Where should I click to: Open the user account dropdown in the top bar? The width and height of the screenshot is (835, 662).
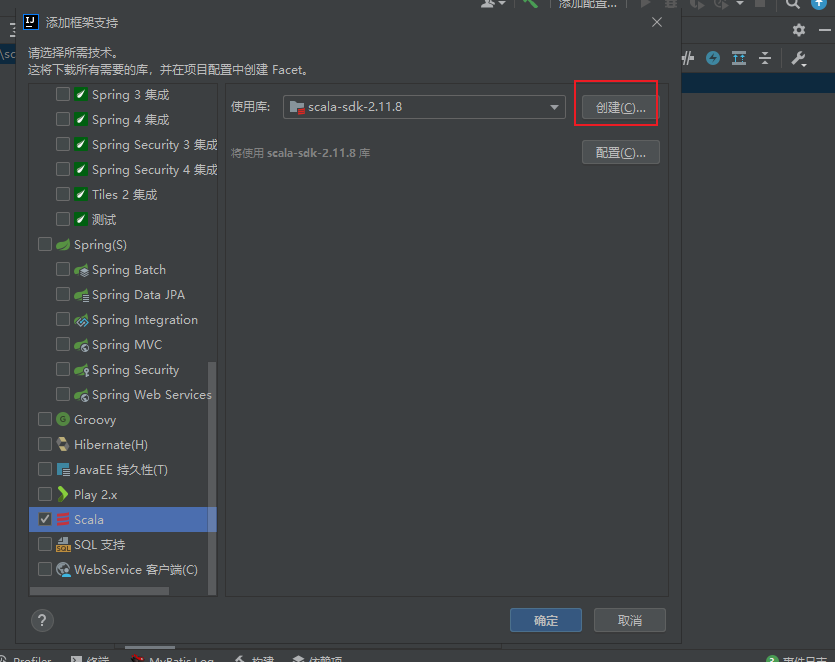tap(493, 3)
